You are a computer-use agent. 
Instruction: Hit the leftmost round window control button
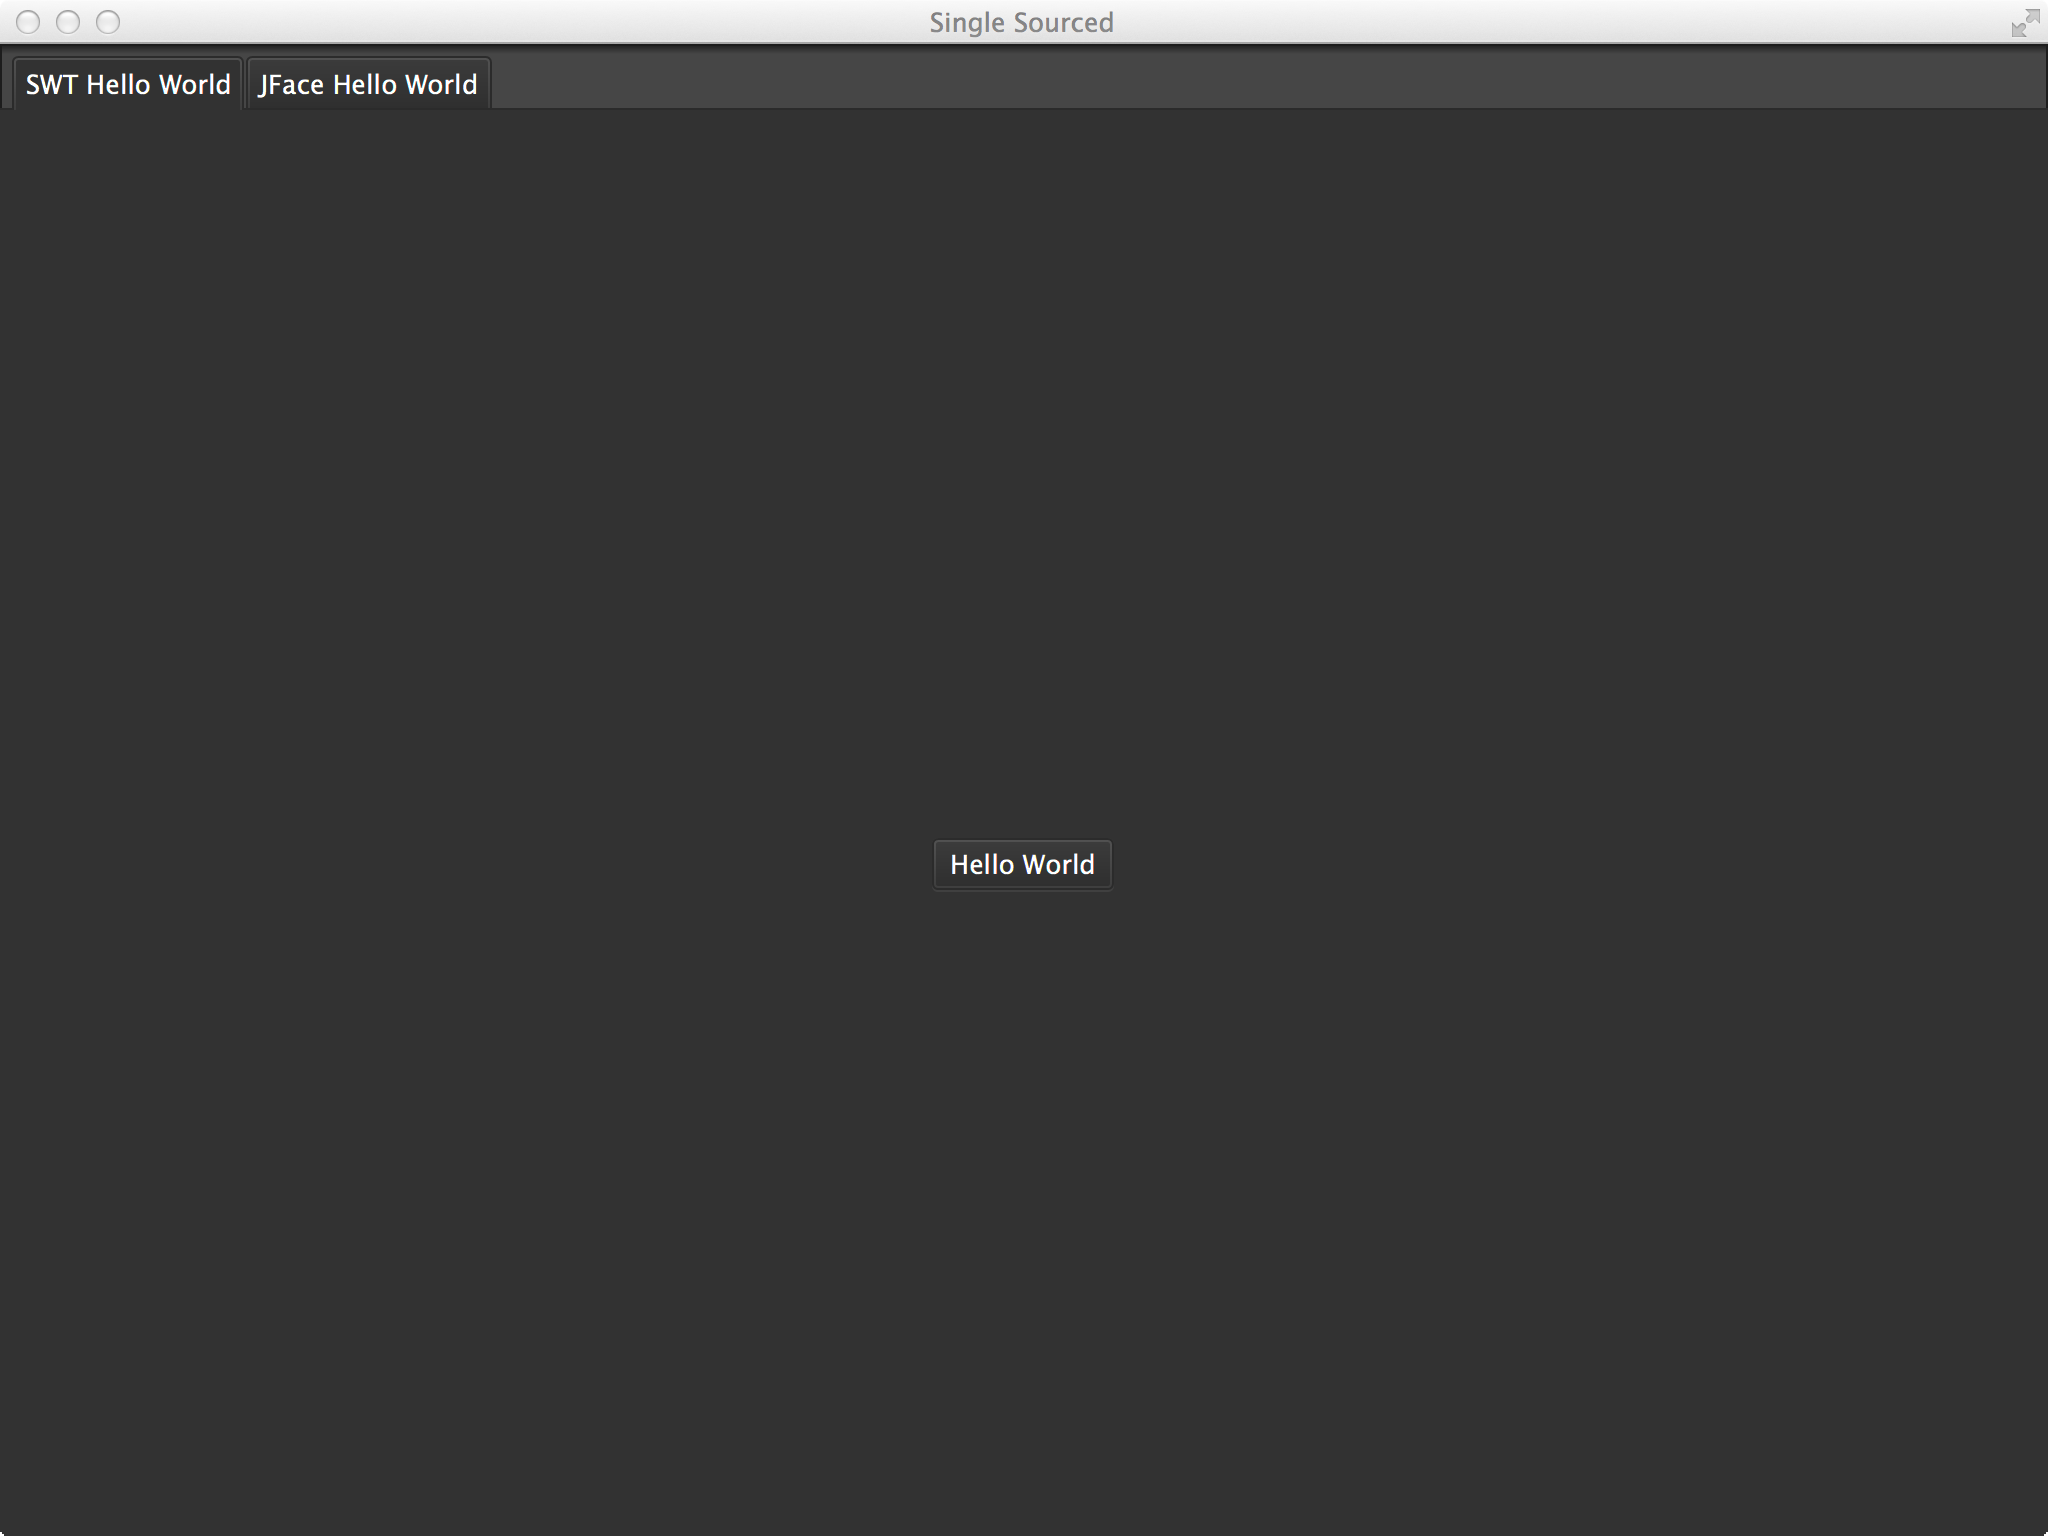point(28,22)
